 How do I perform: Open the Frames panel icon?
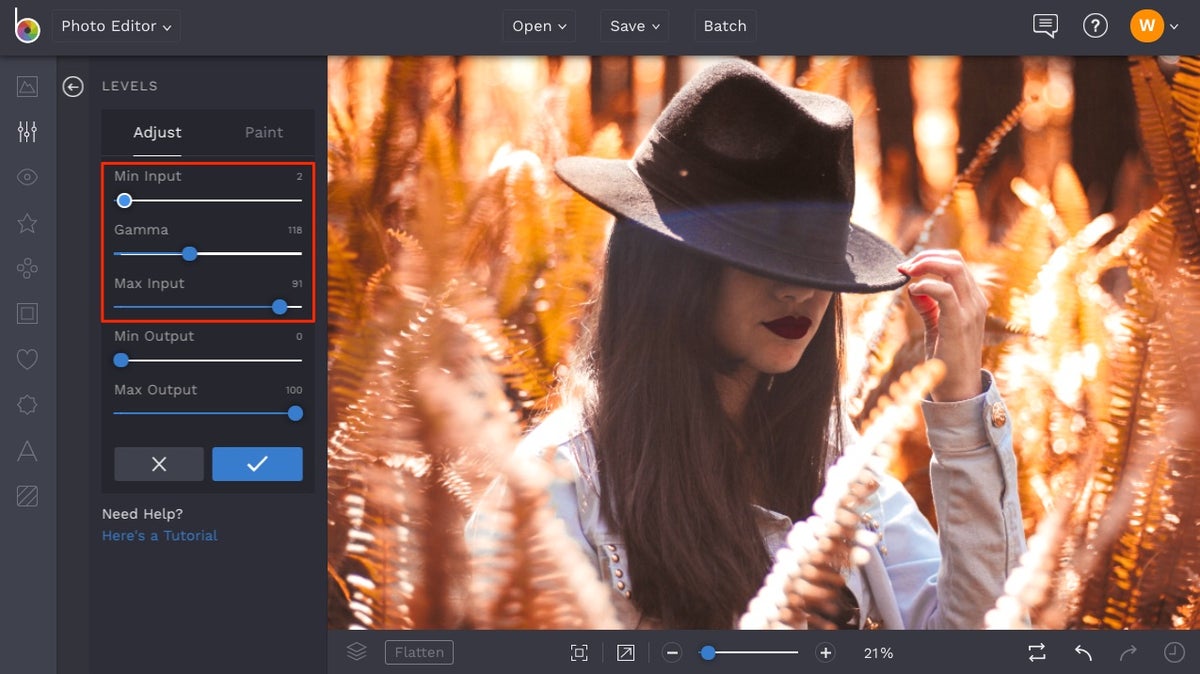point(27,313)
